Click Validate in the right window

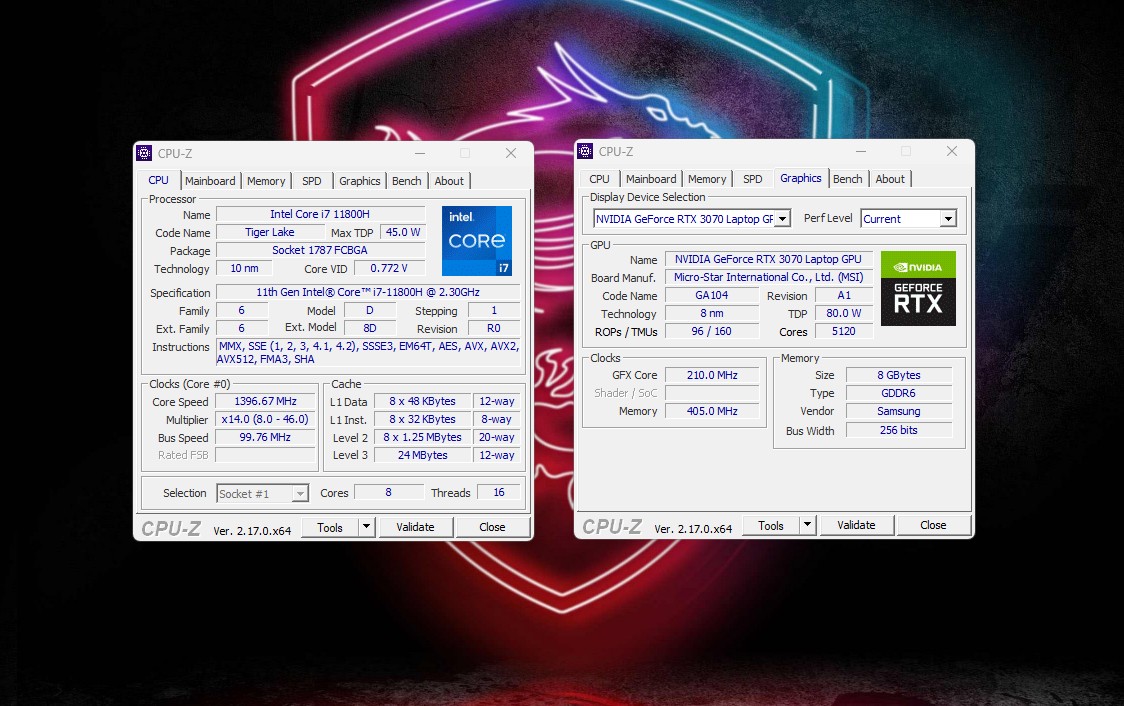(857, 524)
